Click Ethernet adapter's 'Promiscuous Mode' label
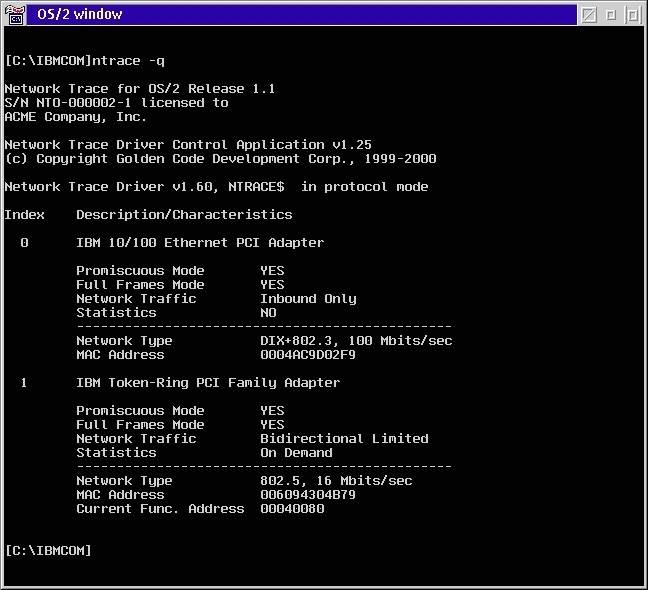Viewport: 648px width, 590px height. (140, 271)
